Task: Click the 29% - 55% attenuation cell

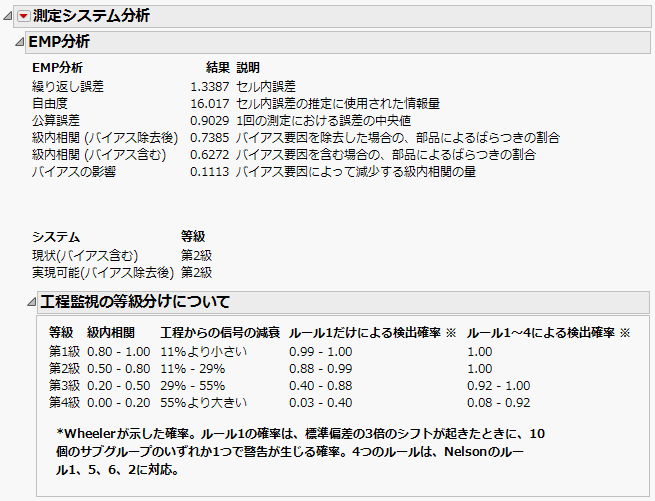Action: tap(193, 386)
